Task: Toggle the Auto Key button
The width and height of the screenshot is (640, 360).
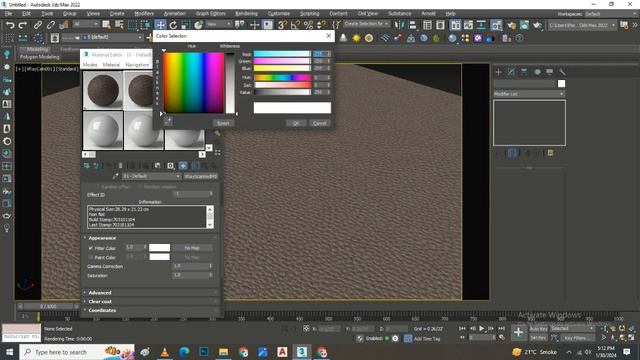Action: pos(538,329)
